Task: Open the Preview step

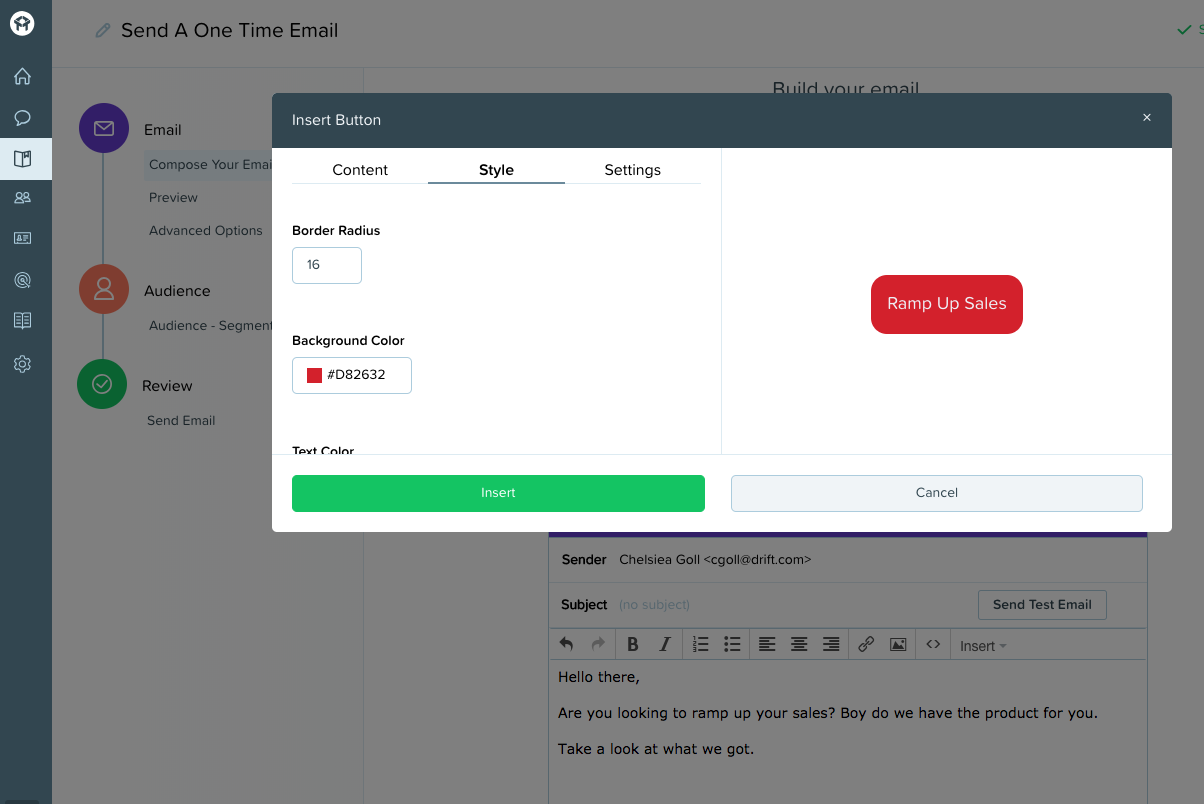Action: [x=173, y=197]
